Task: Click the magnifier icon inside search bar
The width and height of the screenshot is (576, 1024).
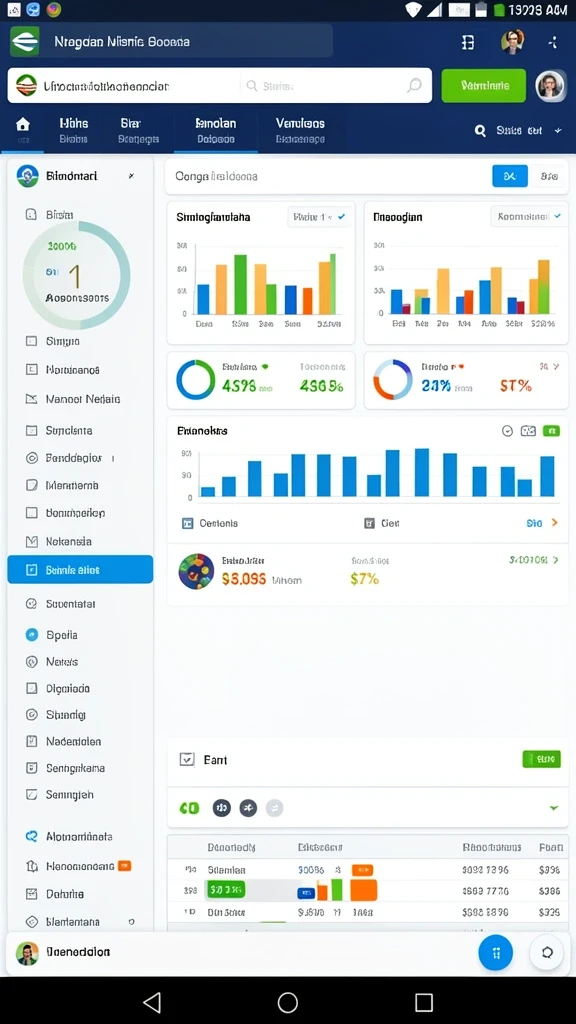Action: [414, 85]
